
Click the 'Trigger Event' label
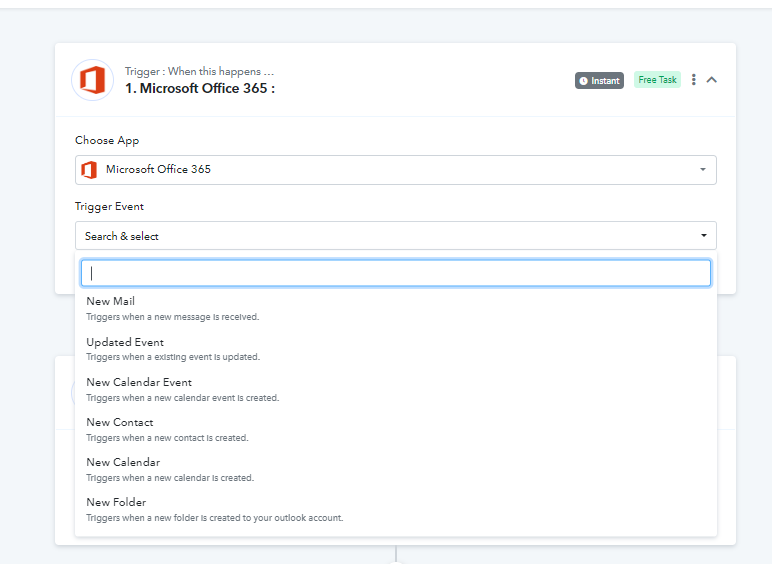pos(109,206)
